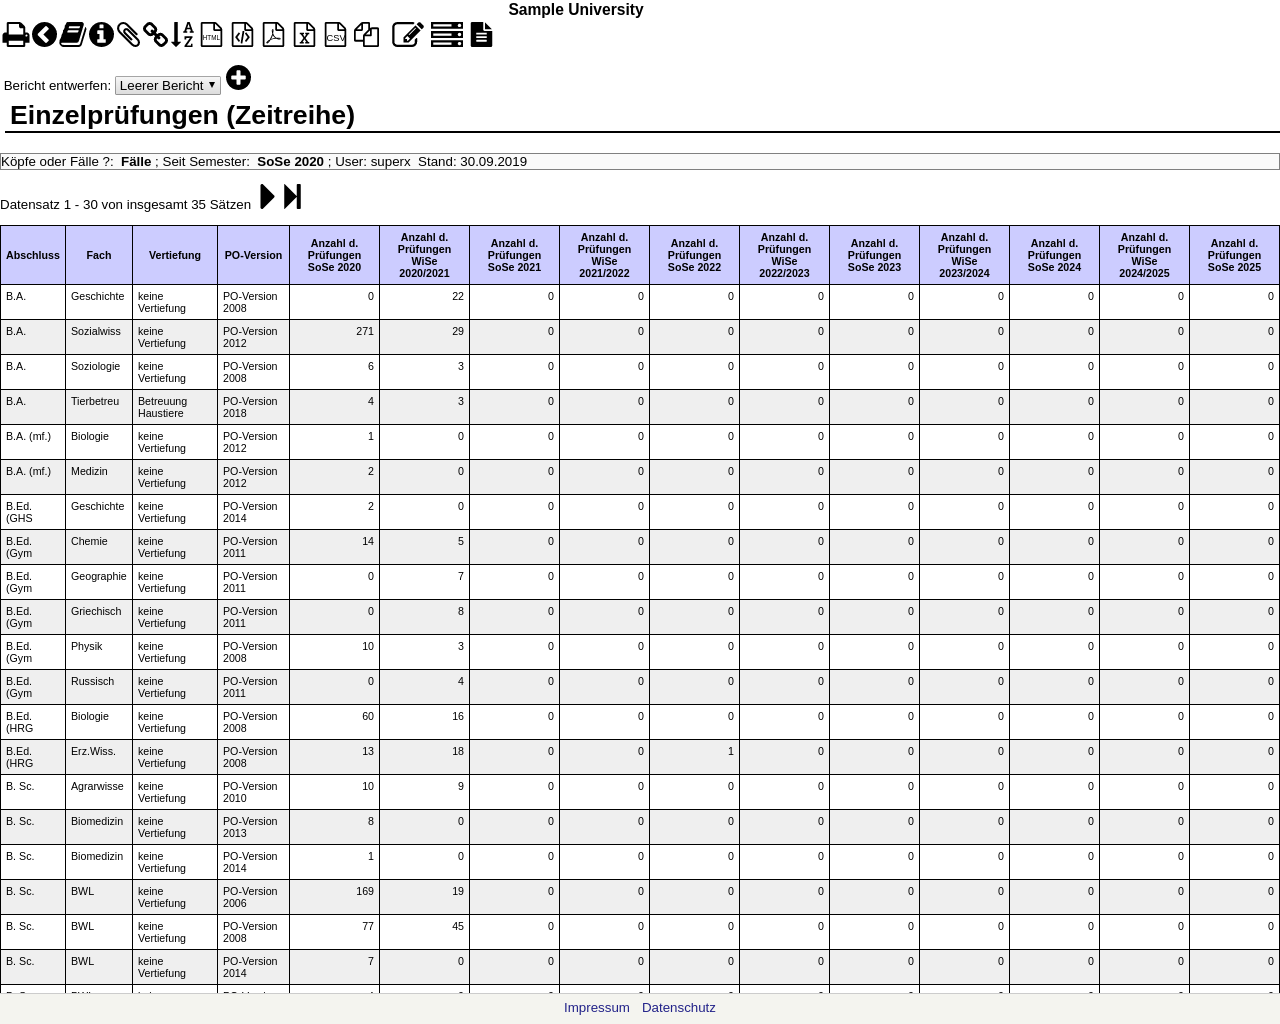Export the report as HTML
This screenshot has width=1280, height=1024.
click(x=211, y=36)
